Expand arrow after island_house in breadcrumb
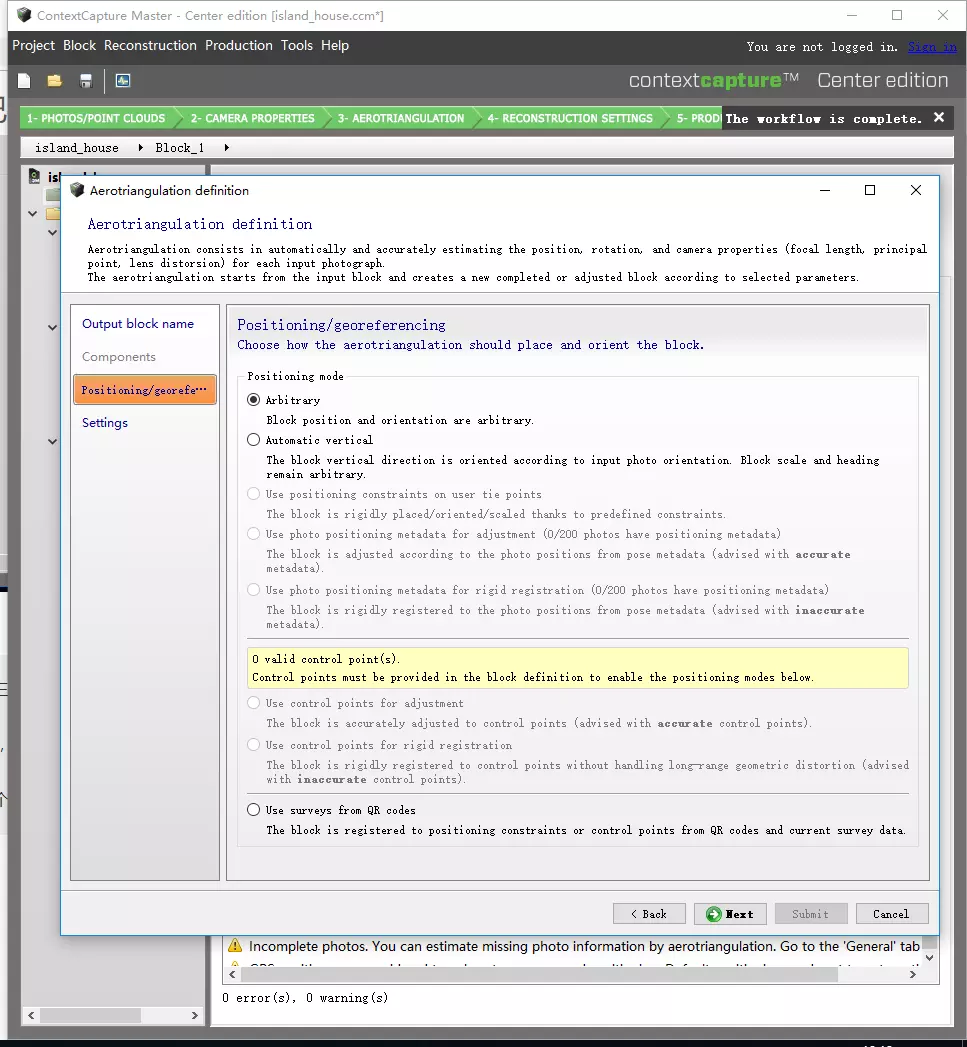The width and height of the screenshot is (967, 1047). coord(140,148)
